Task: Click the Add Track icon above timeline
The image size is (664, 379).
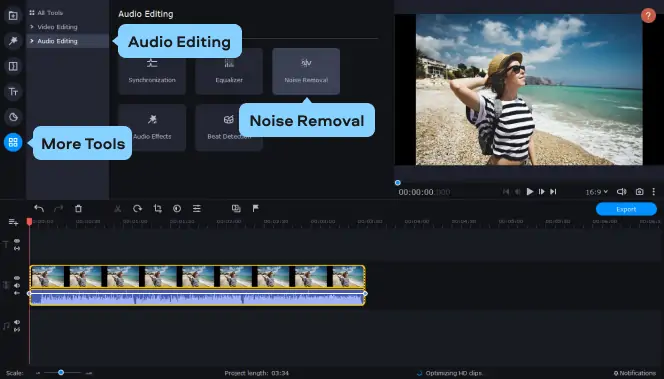Action: coord(13,222)
